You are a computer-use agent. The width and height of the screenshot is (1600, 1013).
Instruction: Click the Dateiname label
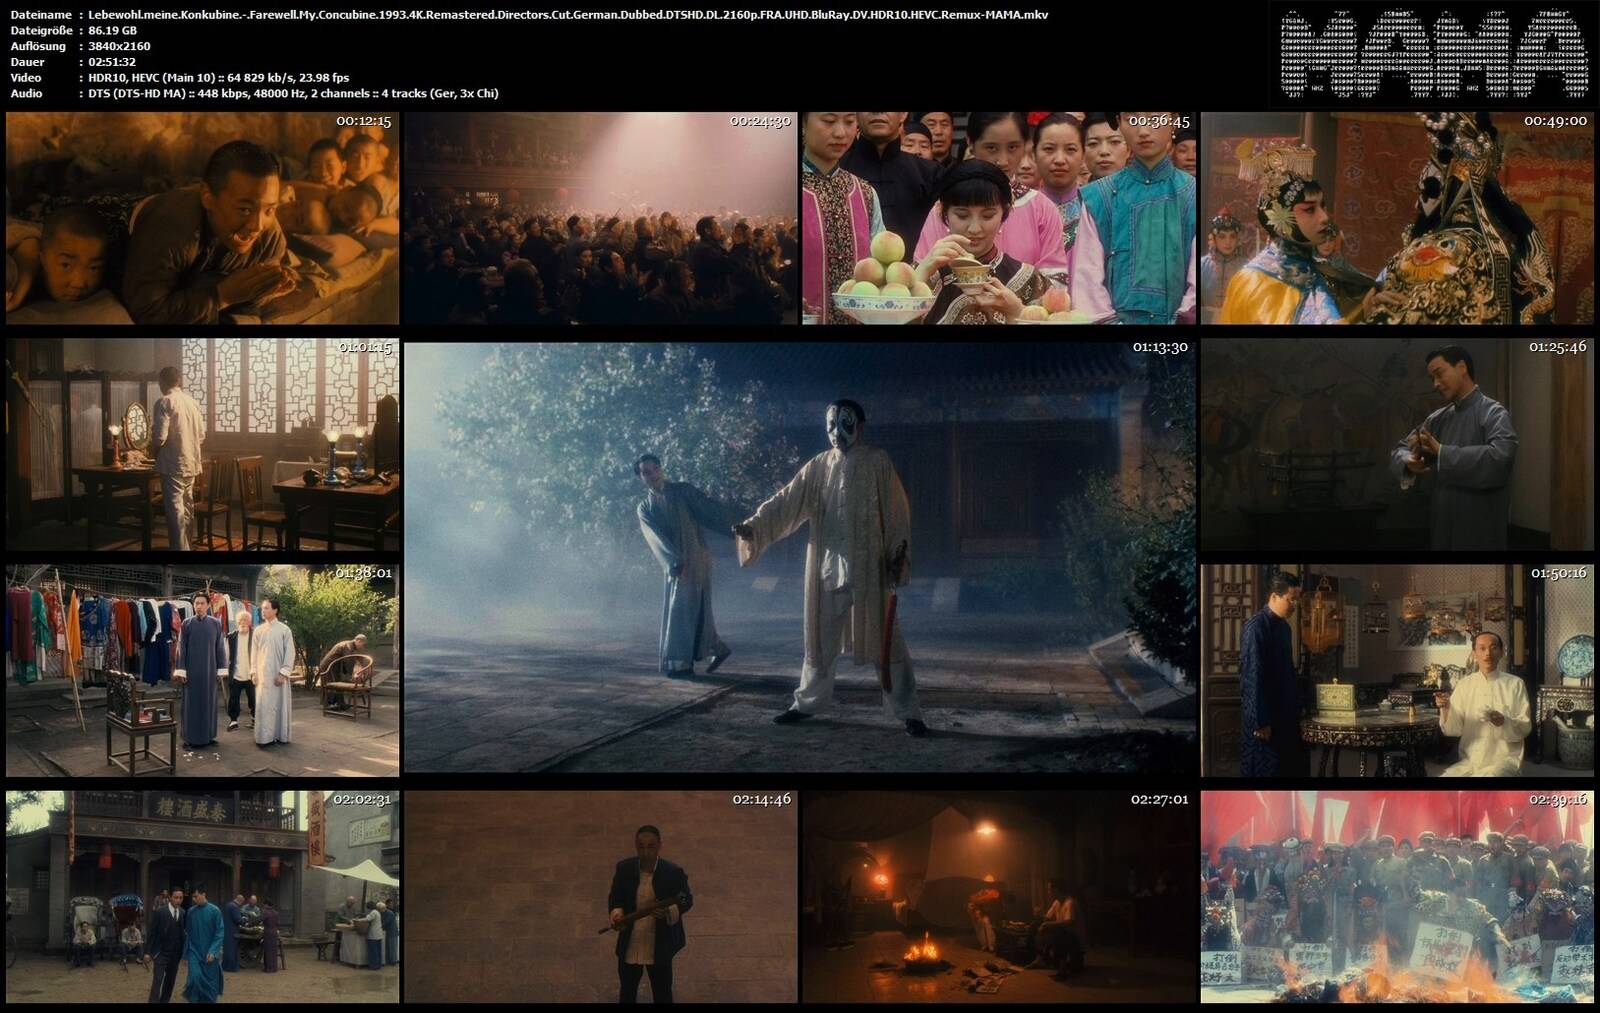click(x=41, y=15)
